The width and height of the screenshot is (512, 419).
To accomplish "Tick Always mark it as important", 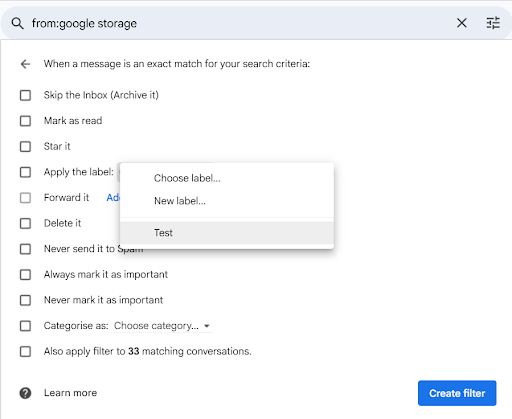I will pyautogui.click(x=25, y=275).
